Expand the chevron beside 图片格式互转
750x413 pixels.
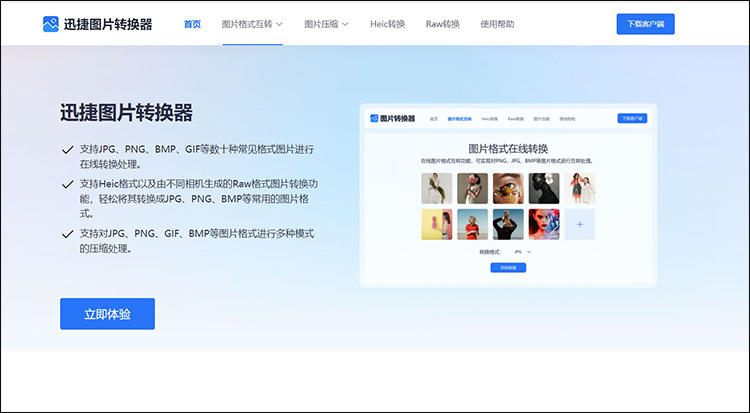click(280, 24)
